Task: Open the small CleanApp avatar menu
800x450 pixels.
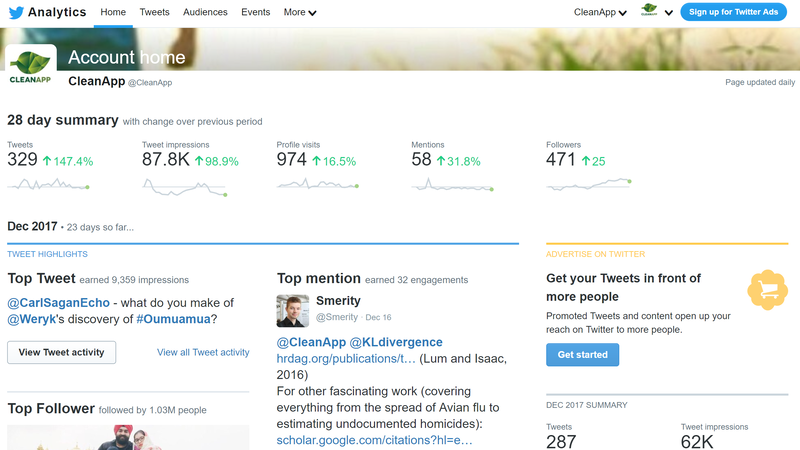Action: point(650,12)
